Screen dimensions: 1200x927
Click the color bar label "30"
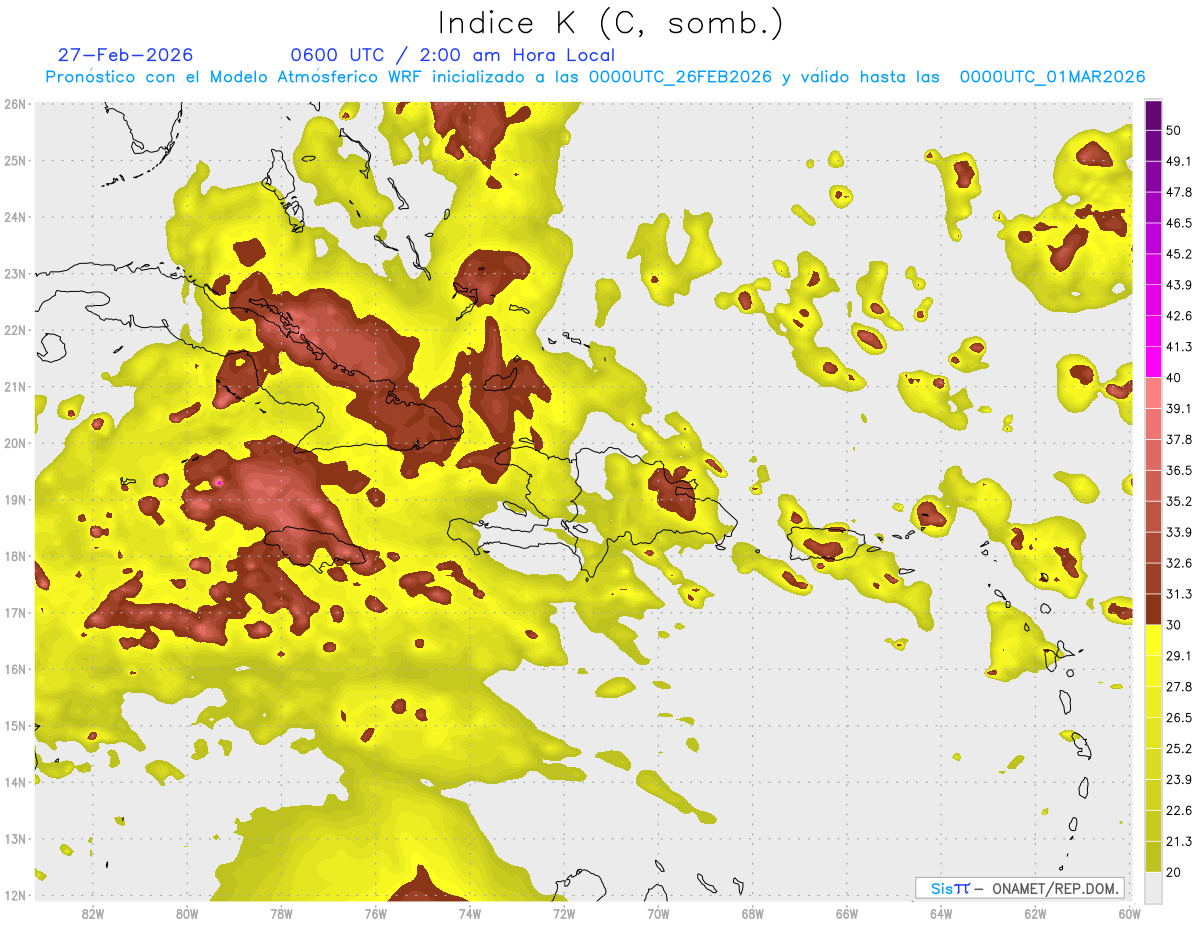(x=1174, y=625)
